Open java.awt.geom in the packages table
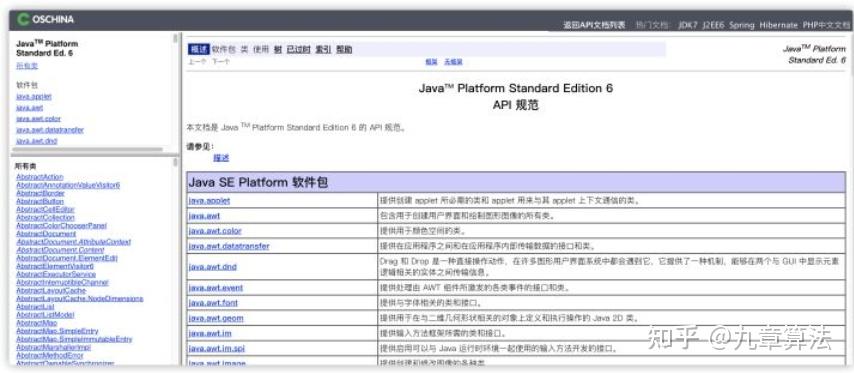854x373 pixels. 216,318
